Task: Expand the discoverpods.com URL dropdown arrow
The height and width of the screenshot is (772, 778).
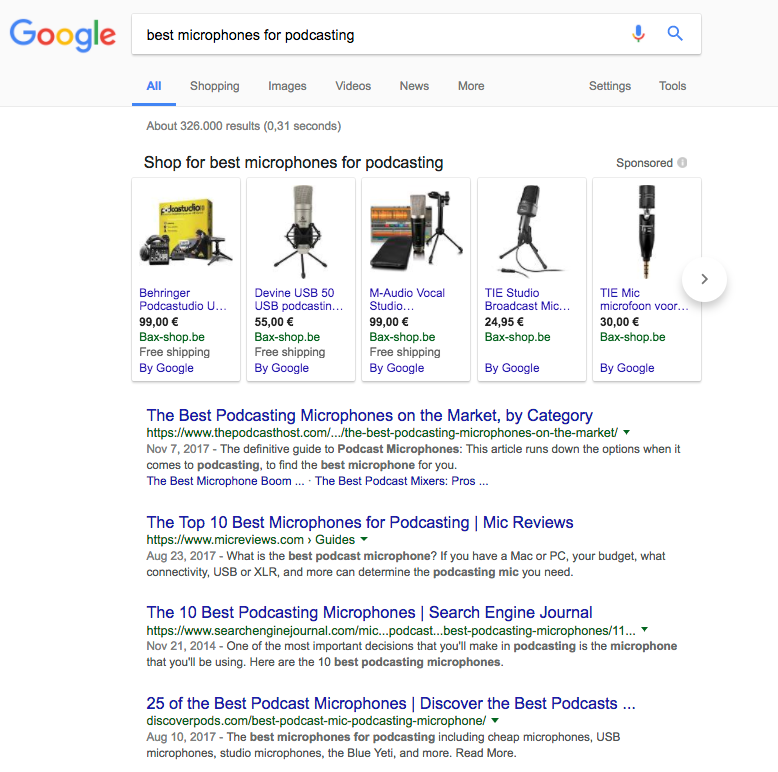Action: click(495, 720)
